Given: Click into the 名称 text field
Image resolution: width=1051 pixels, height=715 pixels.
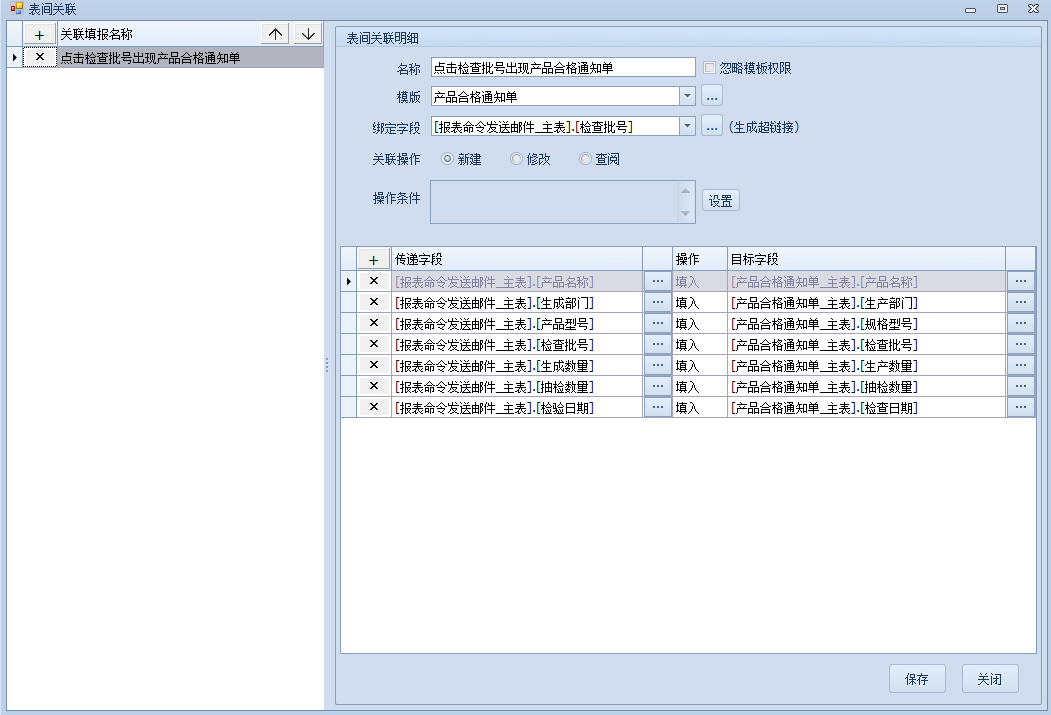Looking at the screenshot, I should [x=562, y=68].
